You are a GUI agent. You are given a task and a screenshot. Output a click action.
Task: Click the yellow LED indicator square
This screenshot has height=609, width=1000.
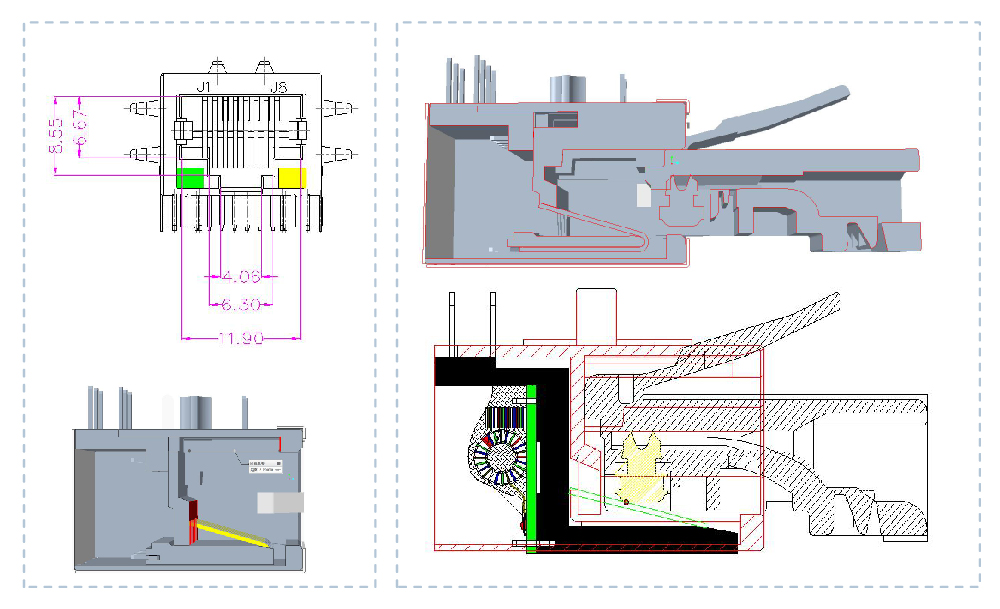tap(291, 178)
